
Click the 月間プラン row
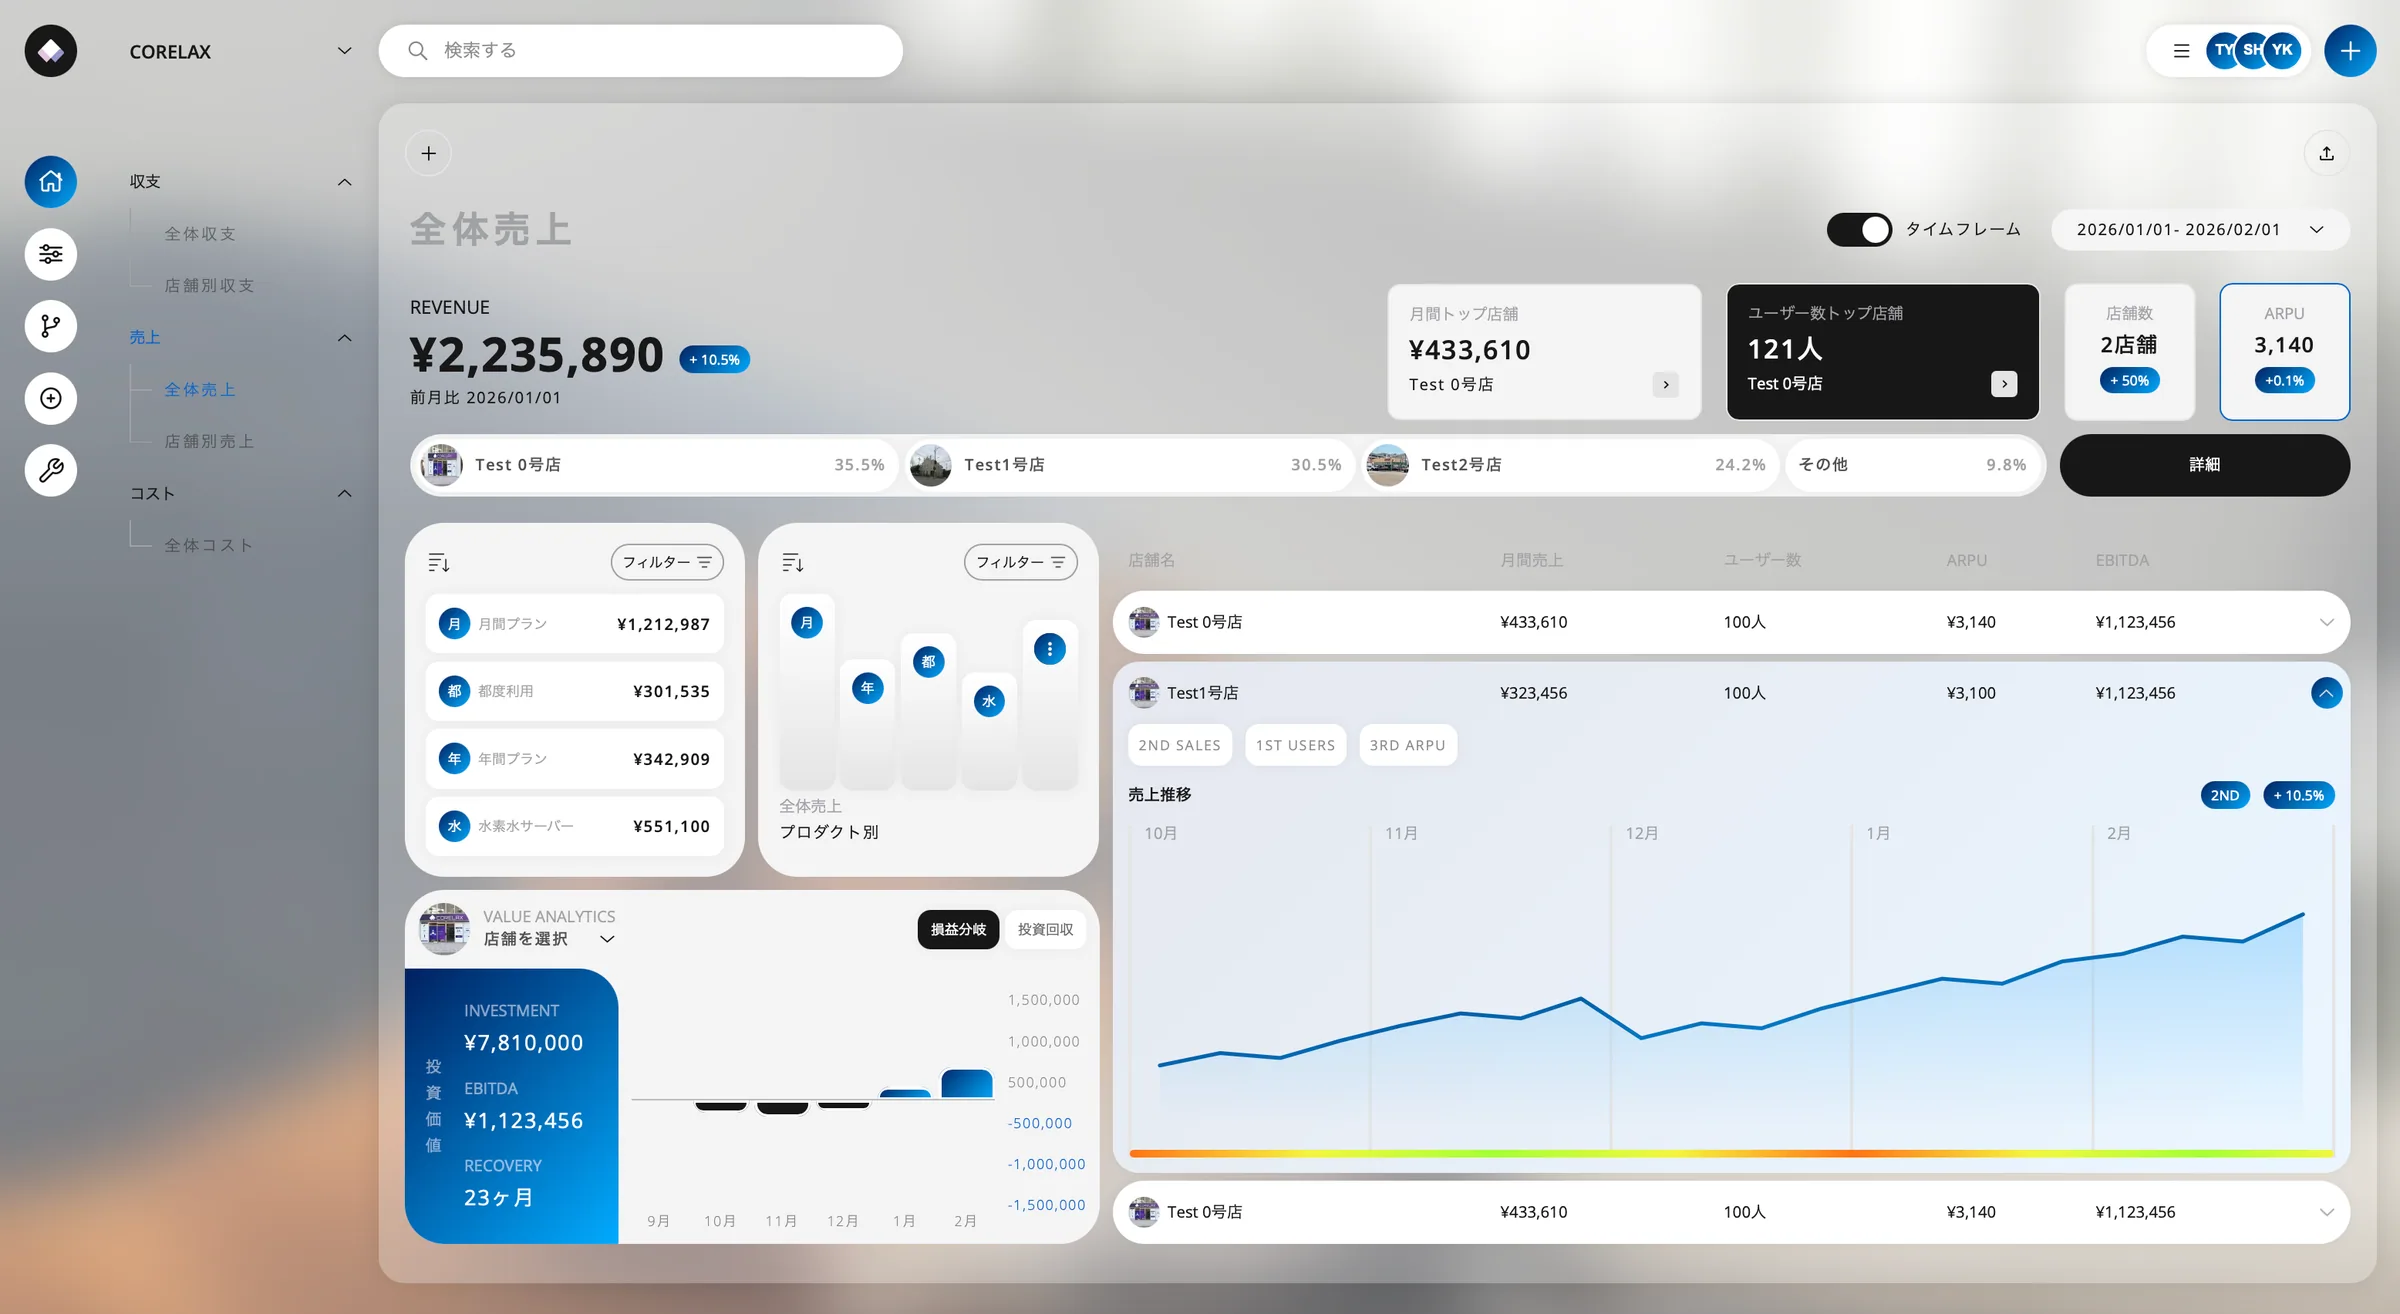[x=575, y=624]
